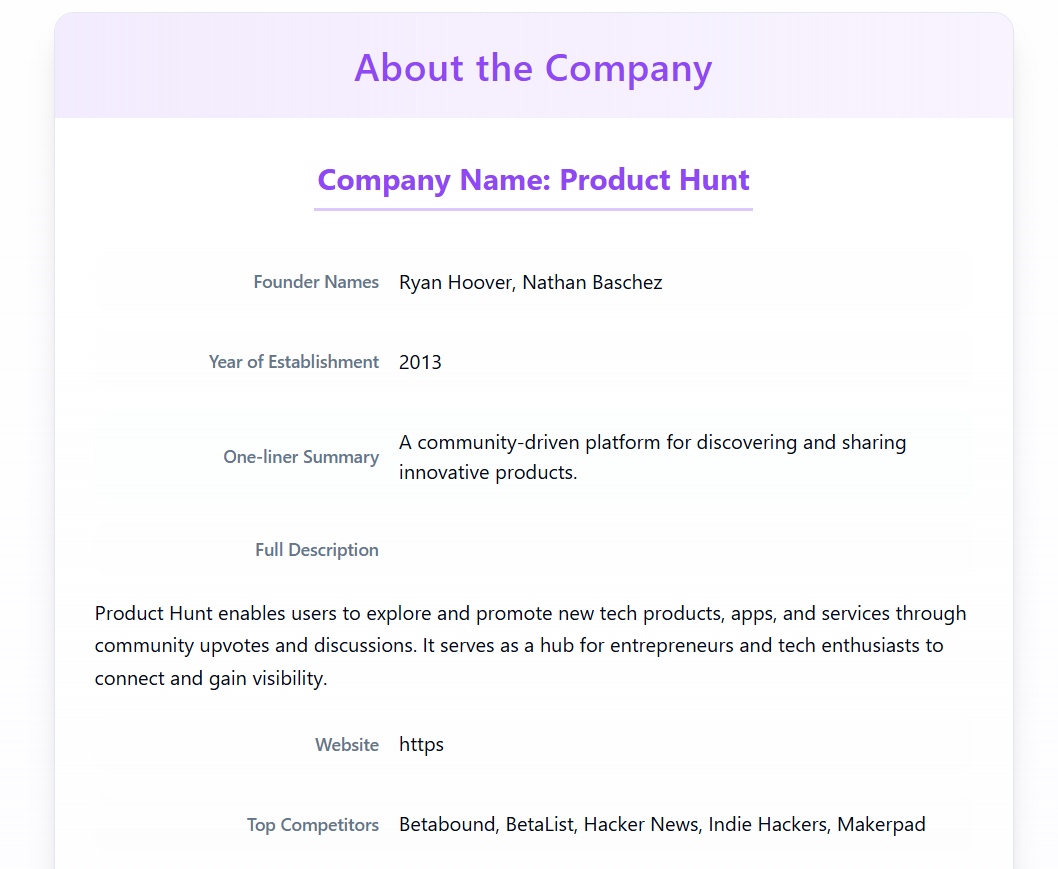Click the Product Hunt full description paragraph
The height and width of the screenshot is (869, 1058).
[x=530, y=646]
